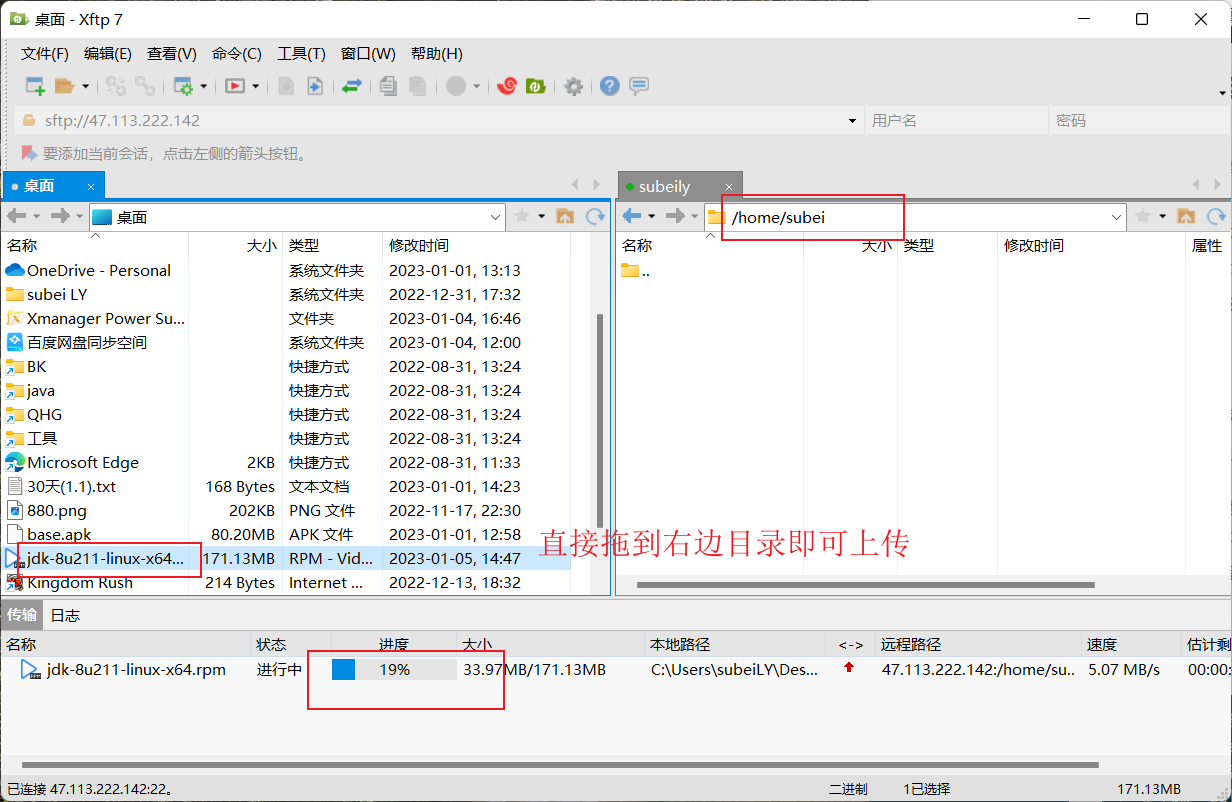Switch to the 日志 log tab
Image resolution: width=1232 pixels, height=802 pixels.
[65, 615]
